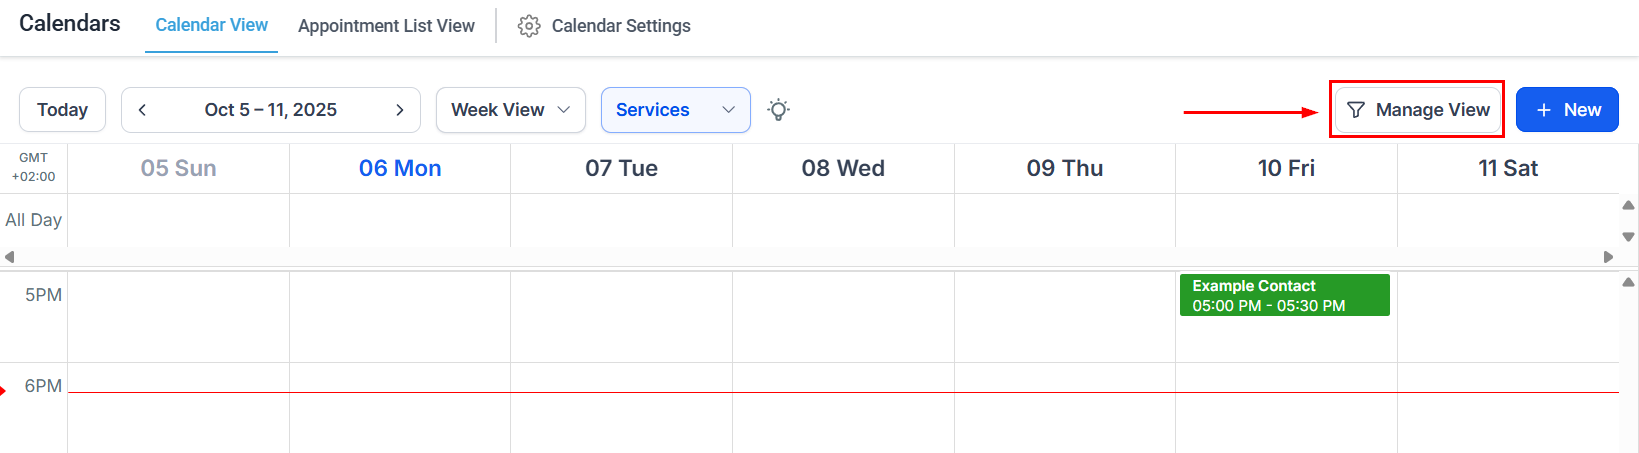Click the 6PM time label

pos(43,386)
